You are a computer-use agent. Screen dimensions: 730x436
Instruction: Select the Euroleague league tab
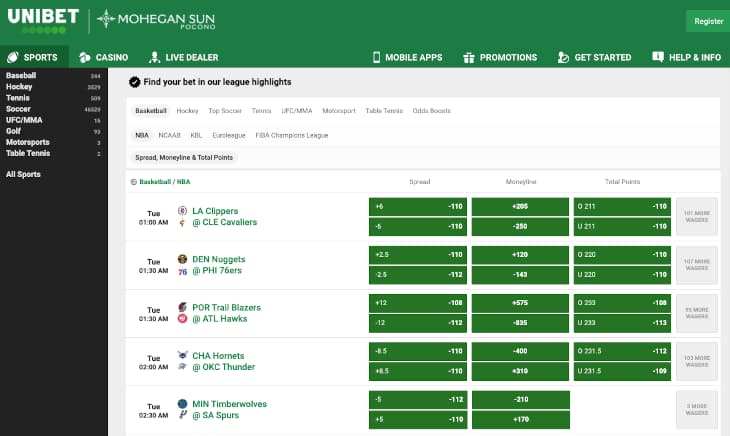click(229, 135)
